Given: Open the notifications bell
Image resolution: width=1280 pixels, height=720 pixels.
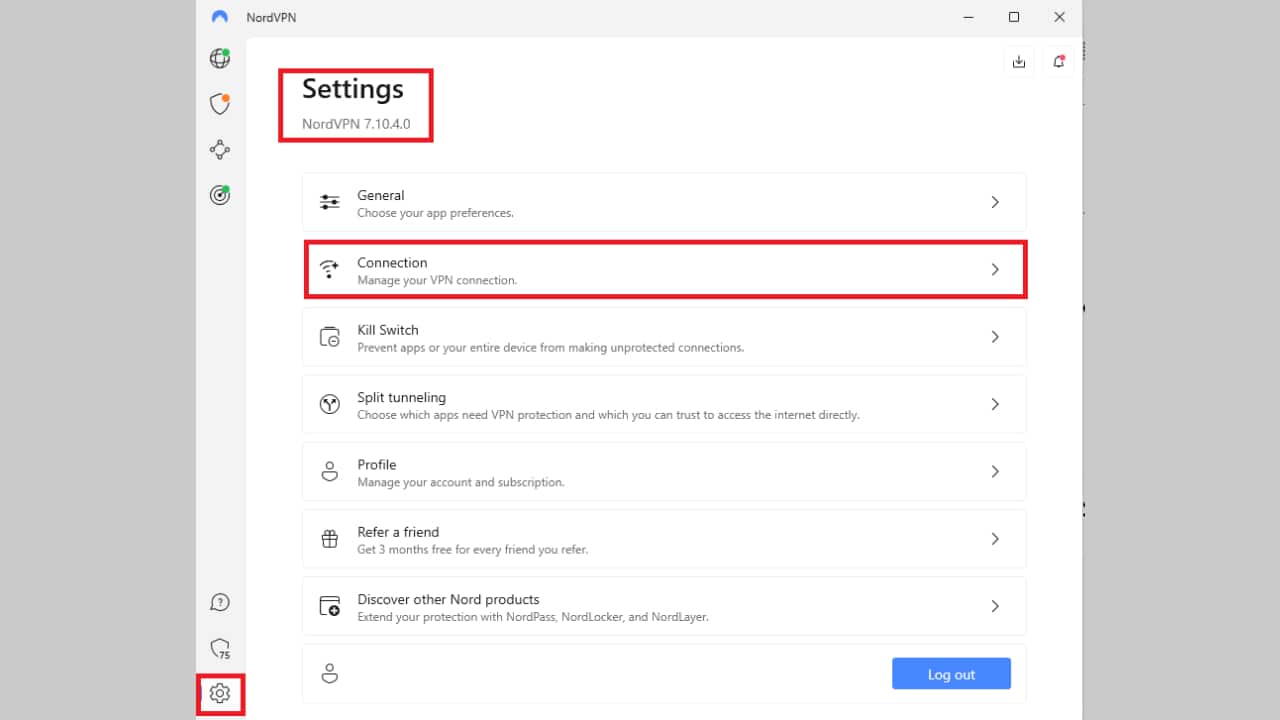Looking at the screenshot, I should click(1059, 62).
